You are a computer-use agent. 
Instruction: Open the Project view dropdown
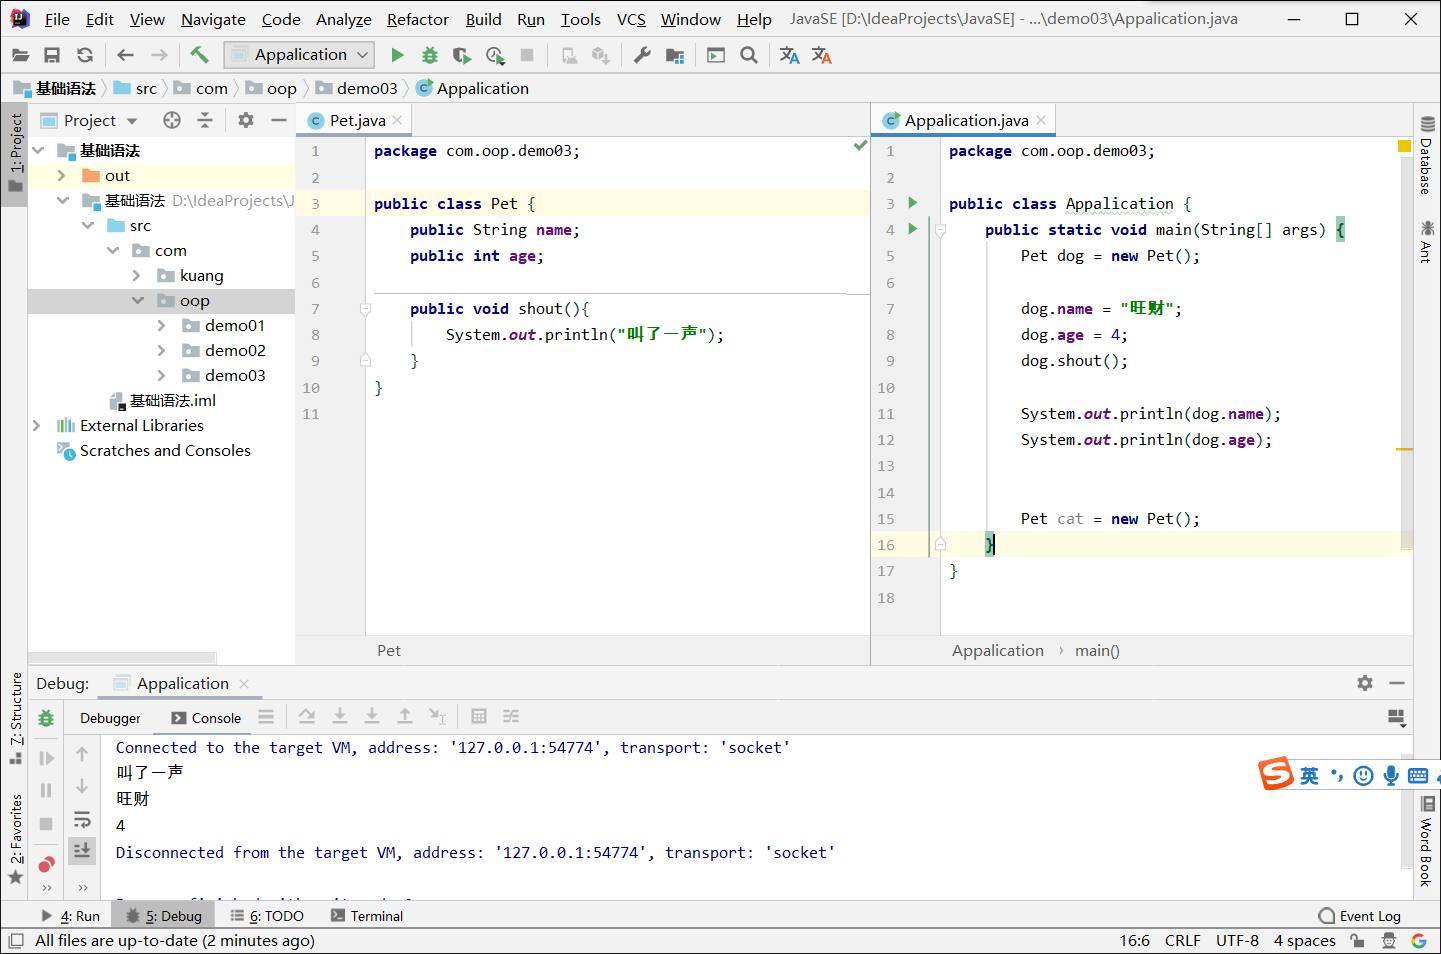click(132, 121)
